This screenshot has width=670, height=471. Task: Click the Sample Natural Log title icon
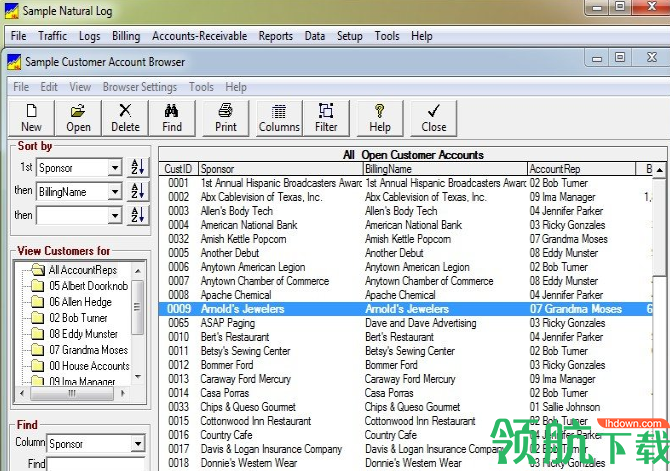click(x=12, y=11)
